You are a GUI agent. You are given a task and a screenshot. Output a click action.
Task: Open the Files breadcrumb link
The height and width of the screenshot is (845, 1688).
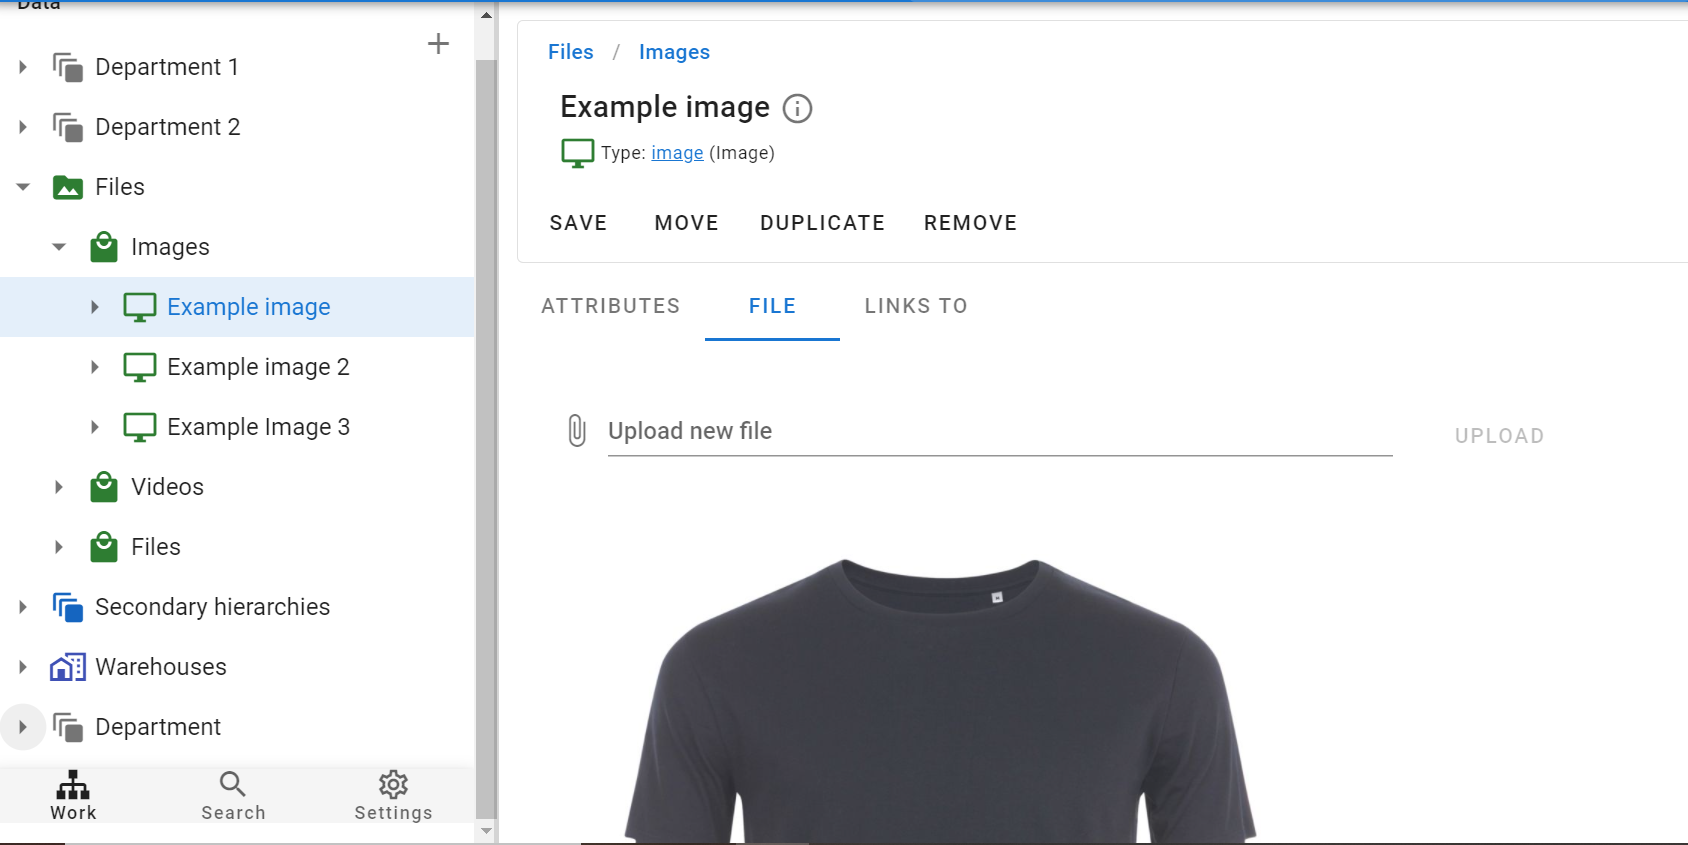tap(570, 52)
